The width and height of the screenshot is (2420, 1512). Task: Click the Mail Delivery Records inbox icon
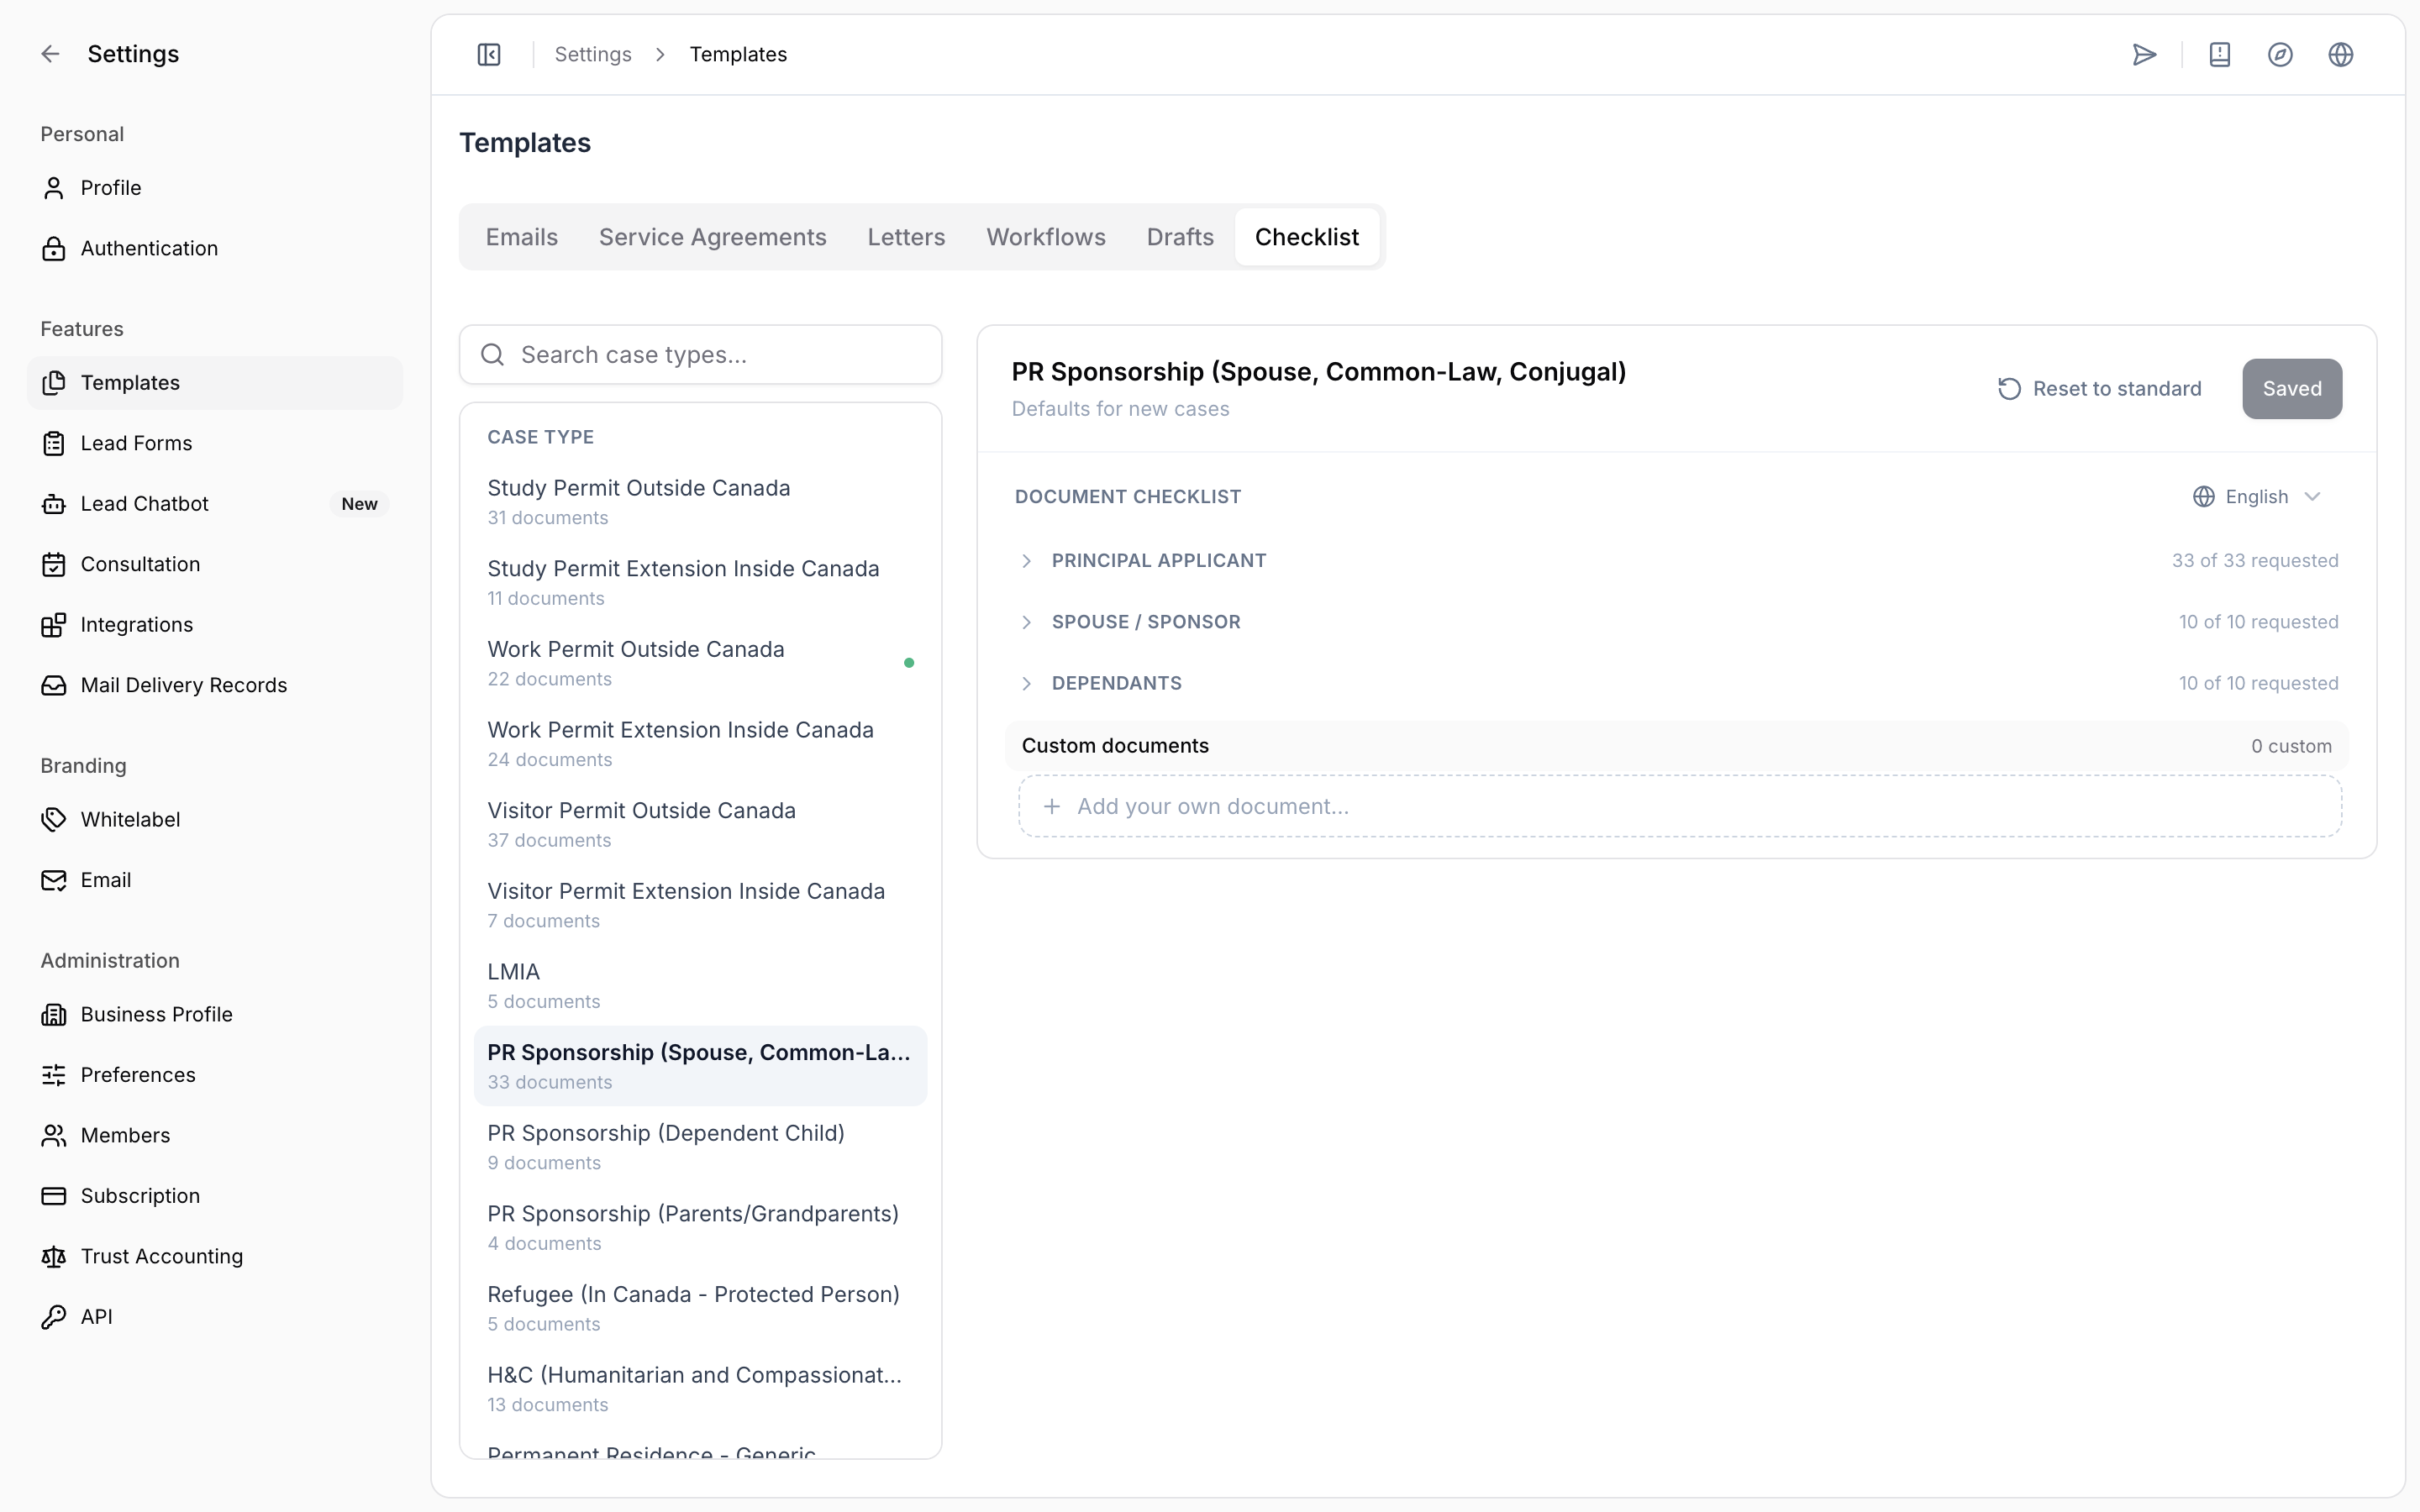coord(54,685)
